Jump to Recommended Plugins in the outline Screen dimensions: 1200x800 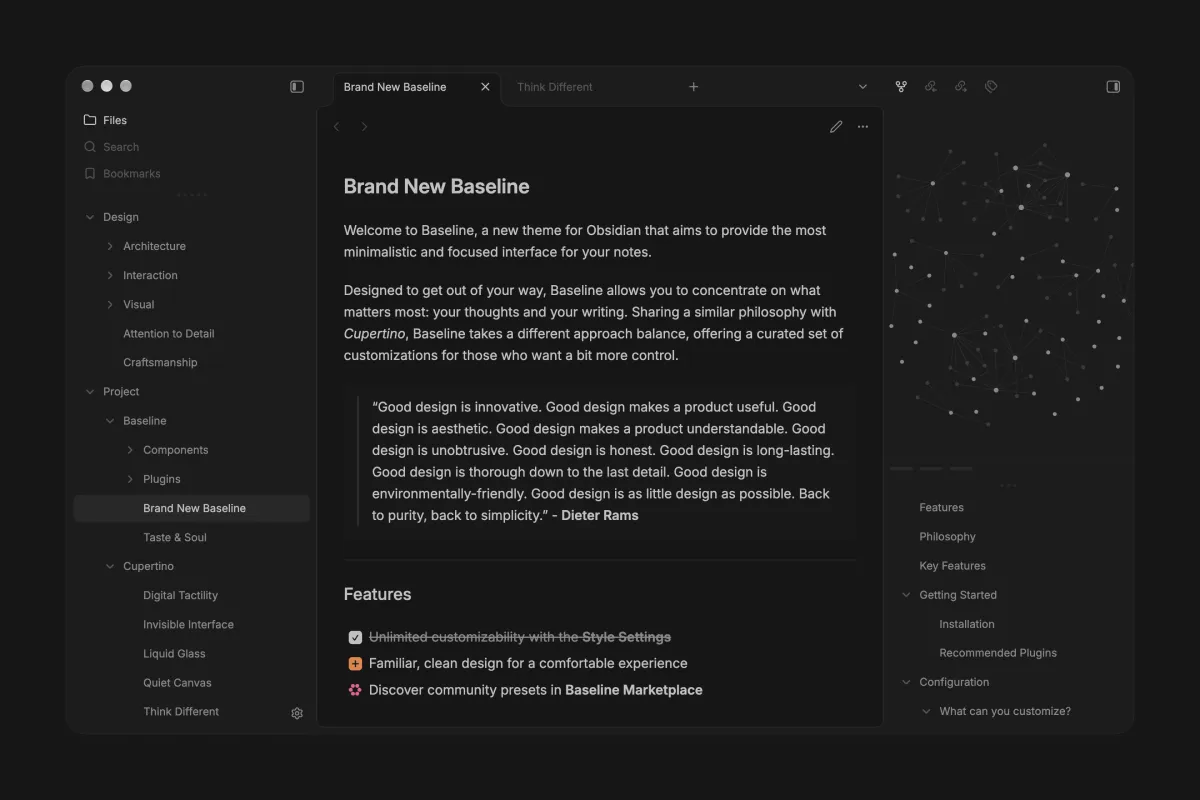tap(998, 653)
